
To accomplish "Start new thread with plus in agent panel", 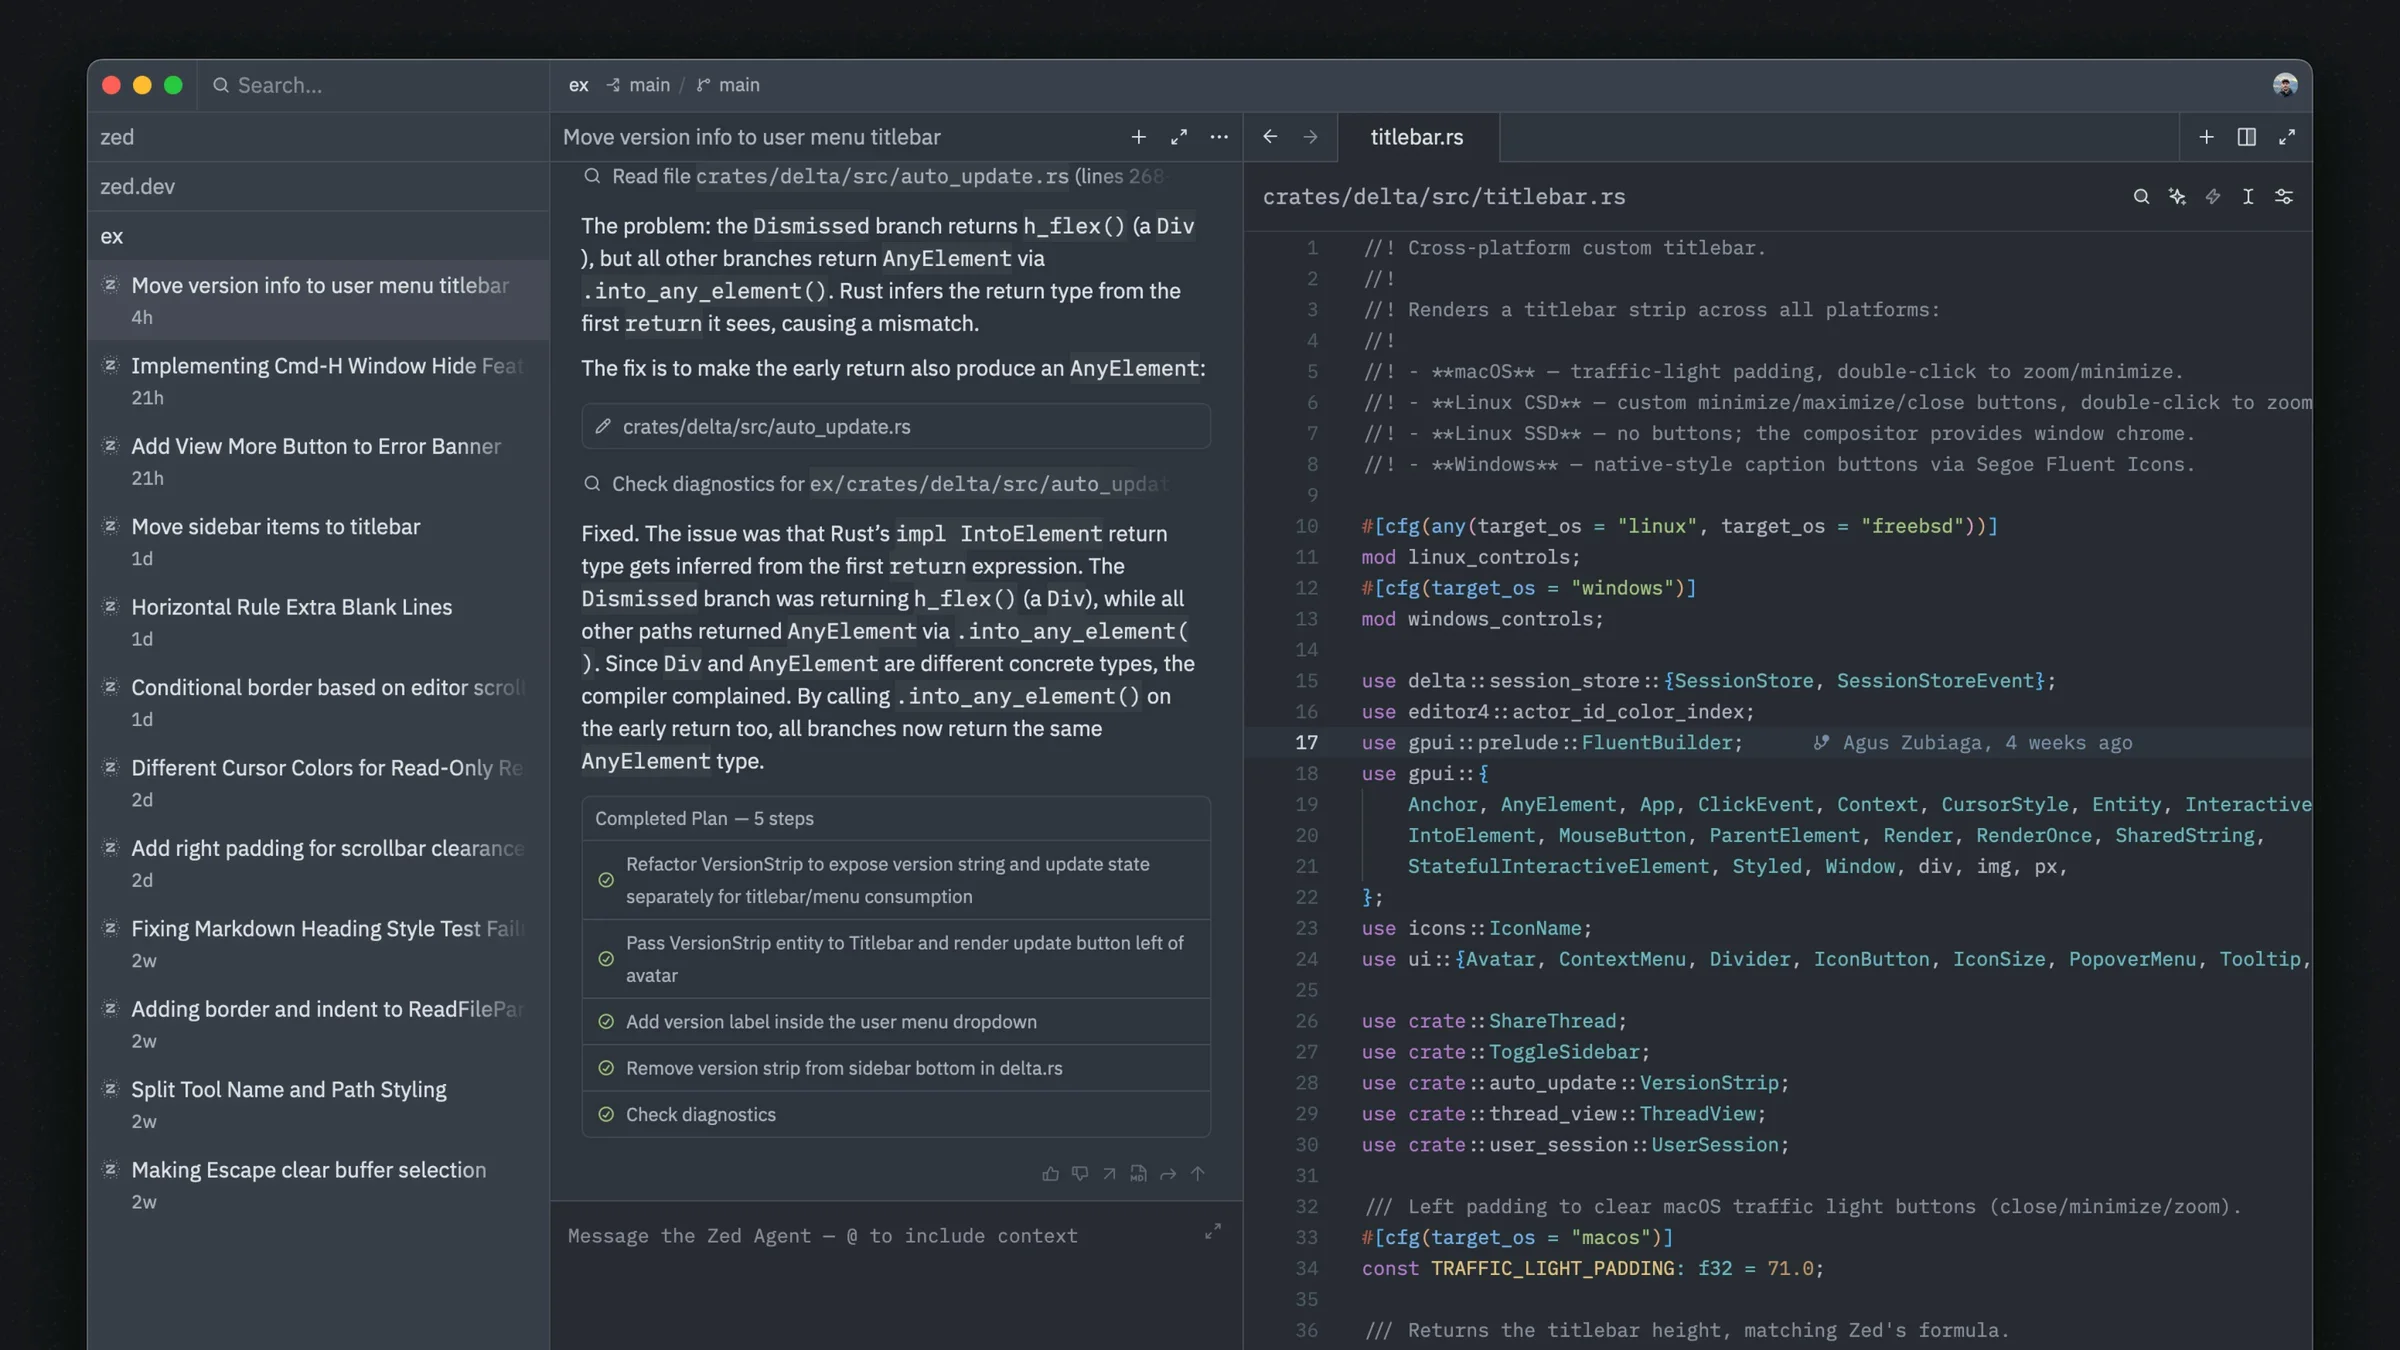I will click(1138, 137).
